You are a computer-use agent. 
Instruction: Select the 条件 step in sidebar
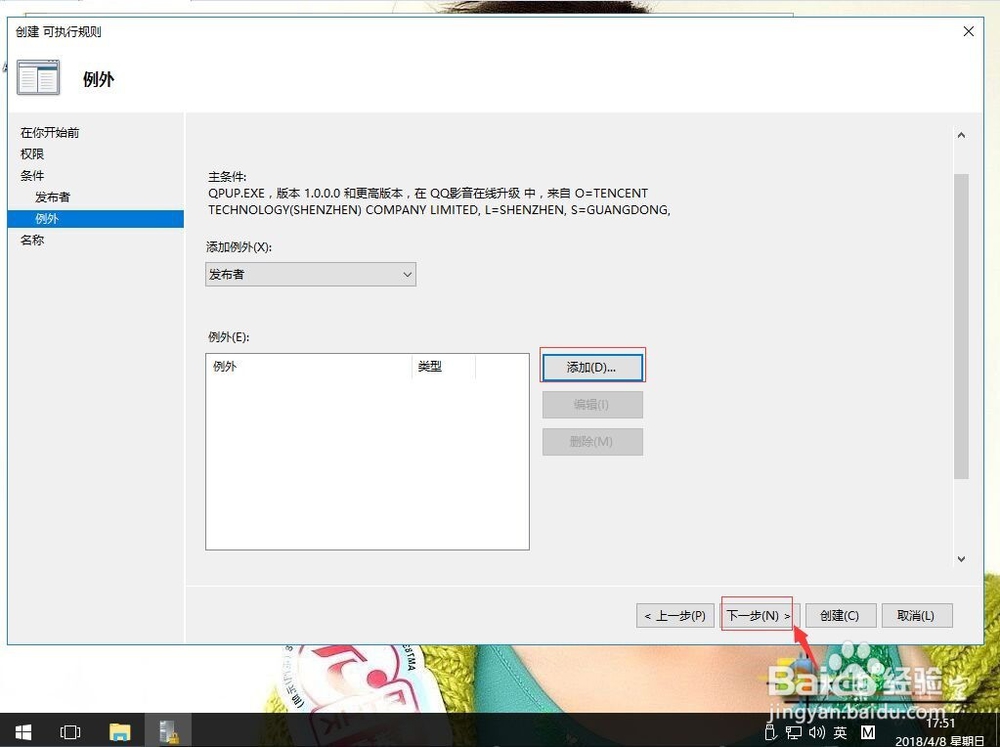coord(31,175)
